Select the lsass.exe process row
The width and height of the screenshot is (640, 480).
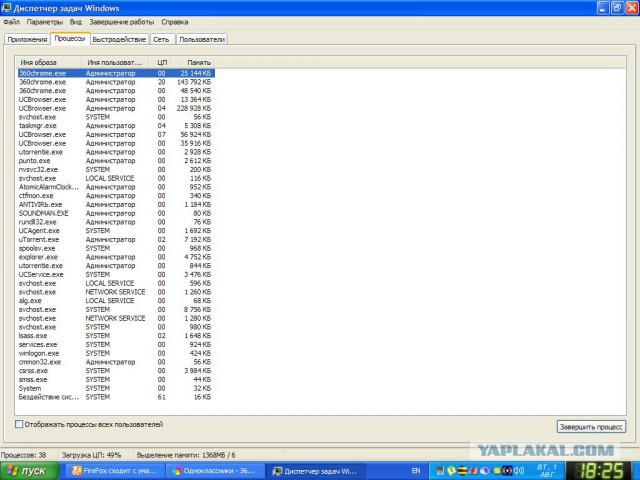(116, 336)
